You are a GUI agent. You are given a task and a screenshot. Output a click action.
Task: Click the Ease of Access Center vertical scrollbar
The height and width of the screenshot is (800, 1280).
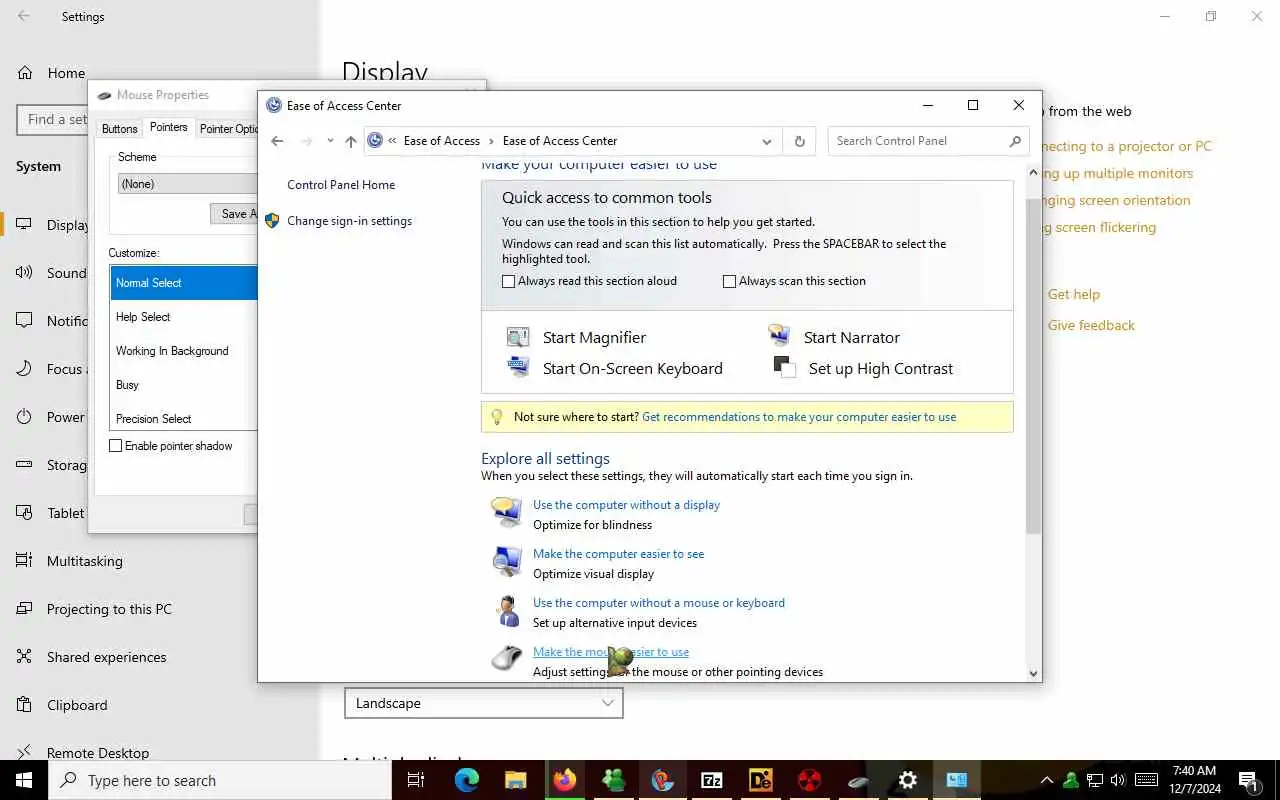tap(1034, 365)
